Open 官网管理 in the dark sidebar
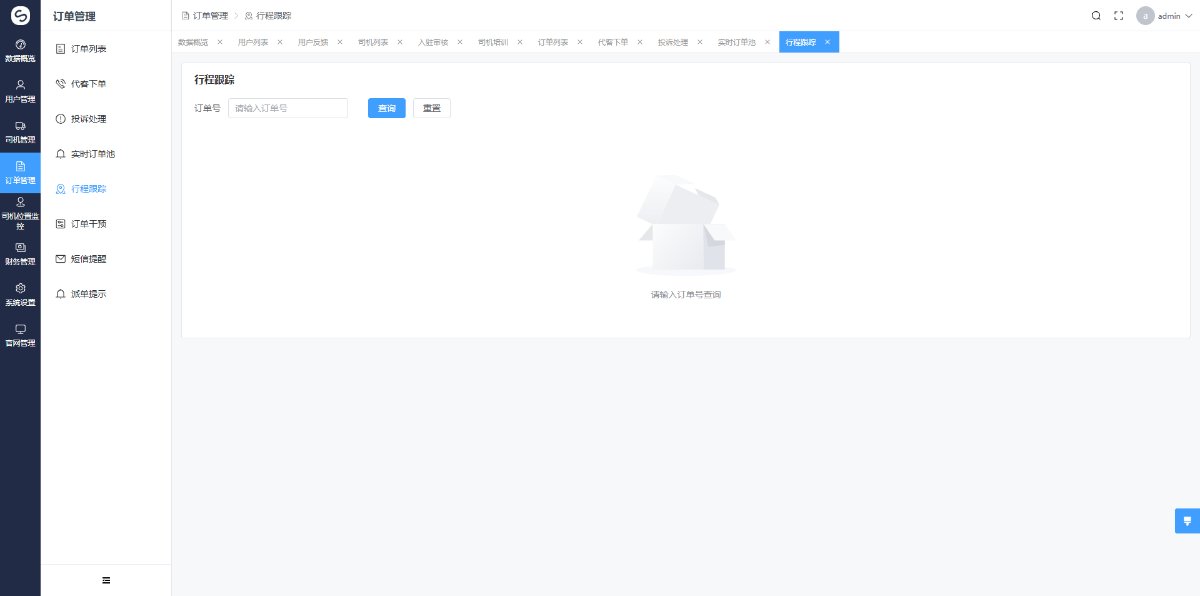The image size is (1200, 596). pos(20,335)
